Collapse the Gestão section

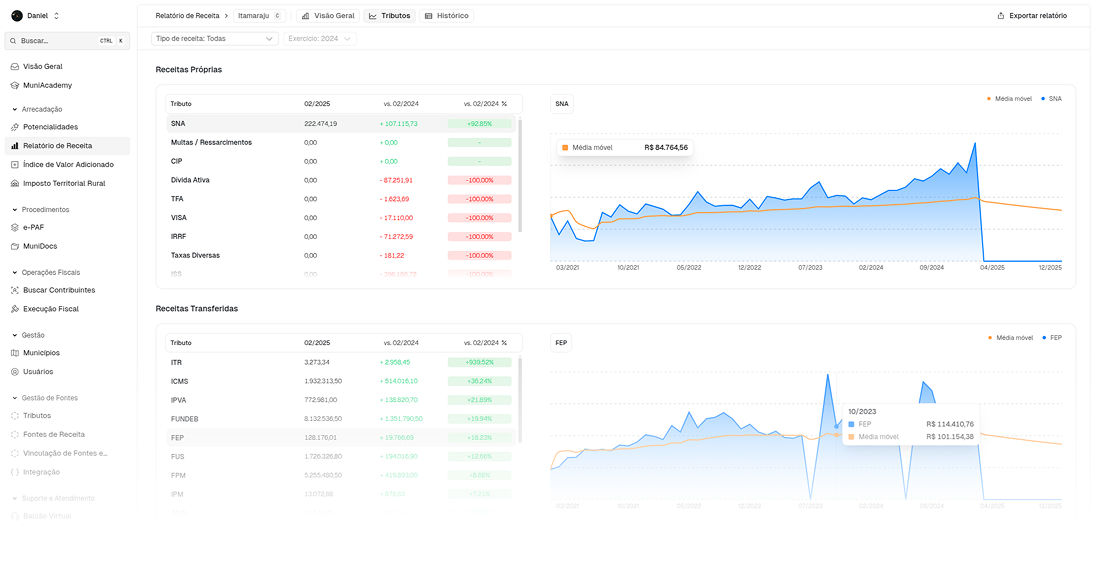[29, 334]
